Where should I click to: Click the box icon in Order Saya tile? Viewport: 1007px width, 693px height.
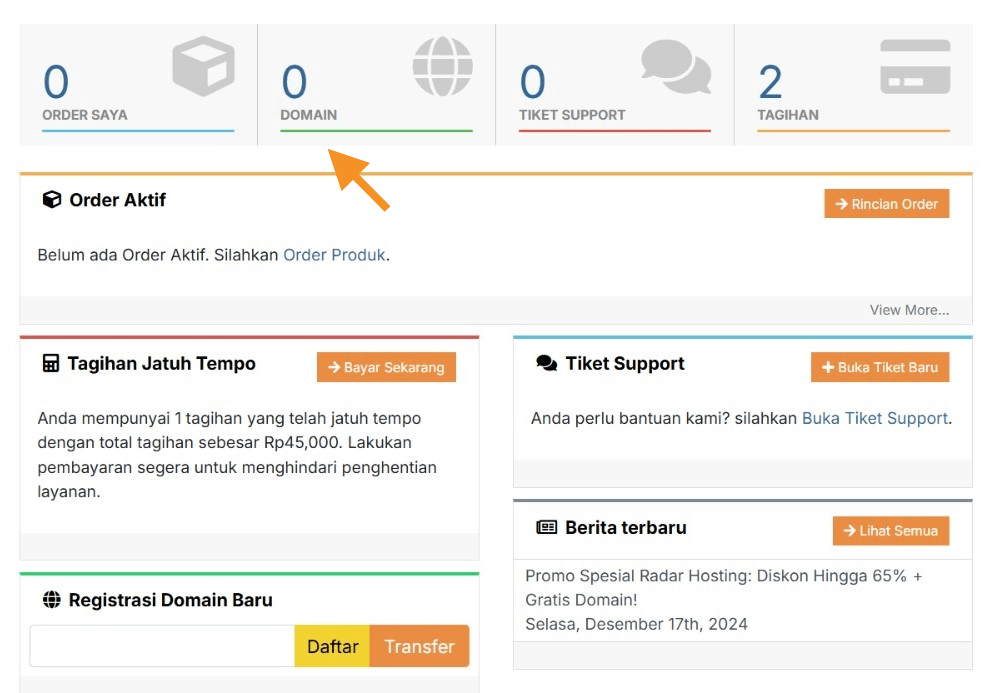click(x=203, y=67)
